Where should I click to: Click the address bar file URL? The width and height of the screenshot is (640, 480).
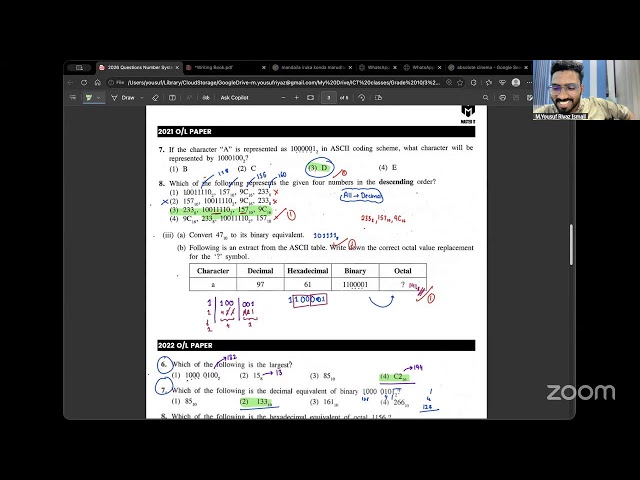[x=284, y=82]
